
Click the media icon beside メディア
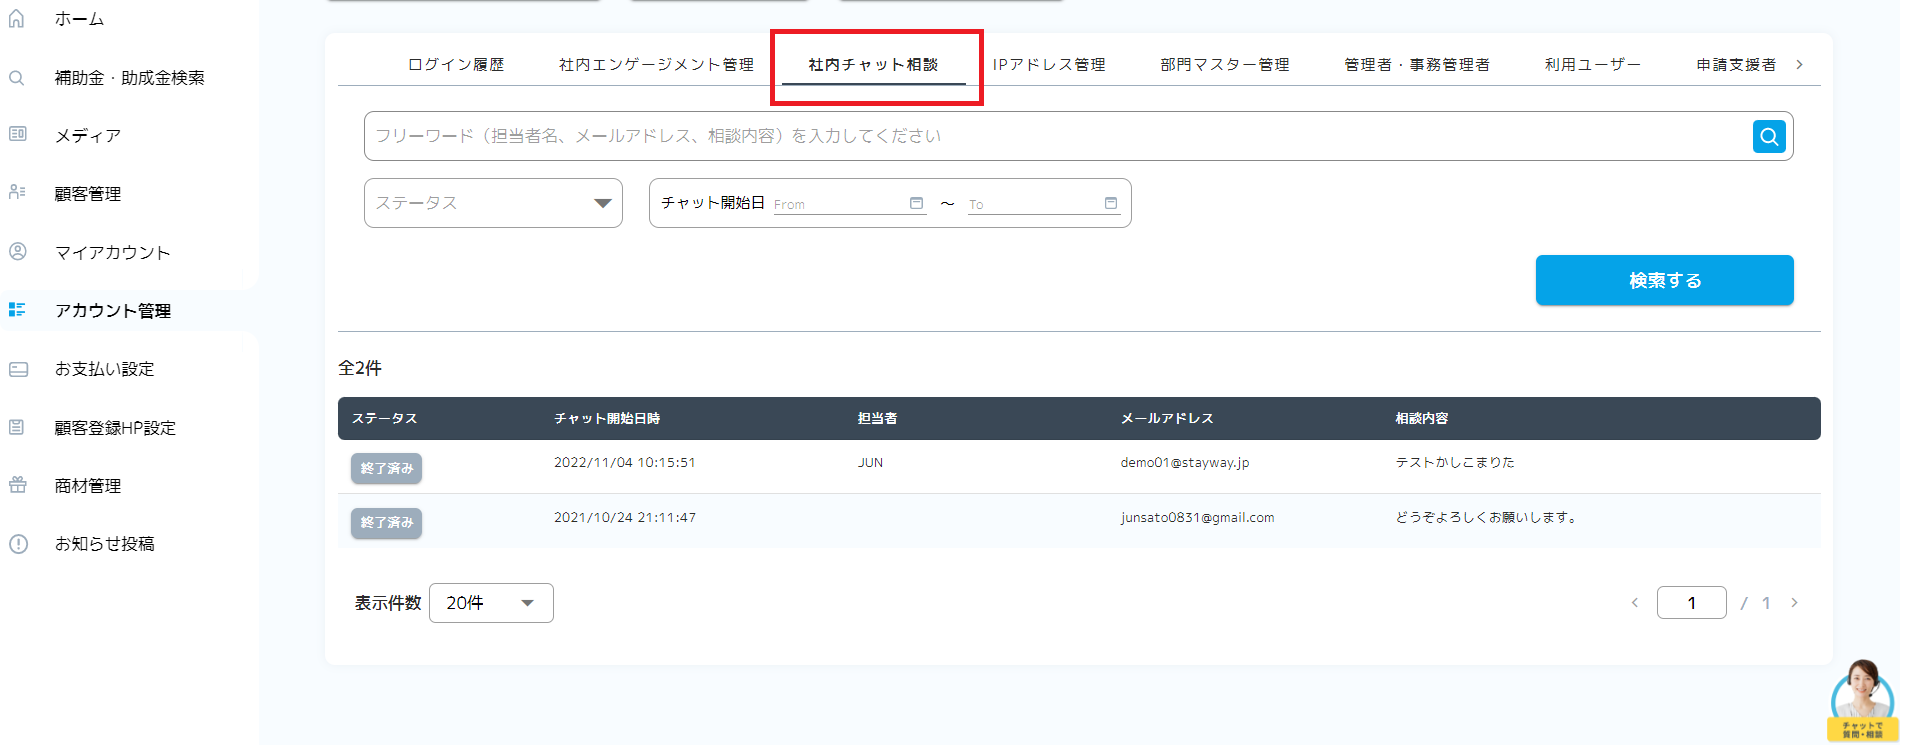tap(17, 134)
